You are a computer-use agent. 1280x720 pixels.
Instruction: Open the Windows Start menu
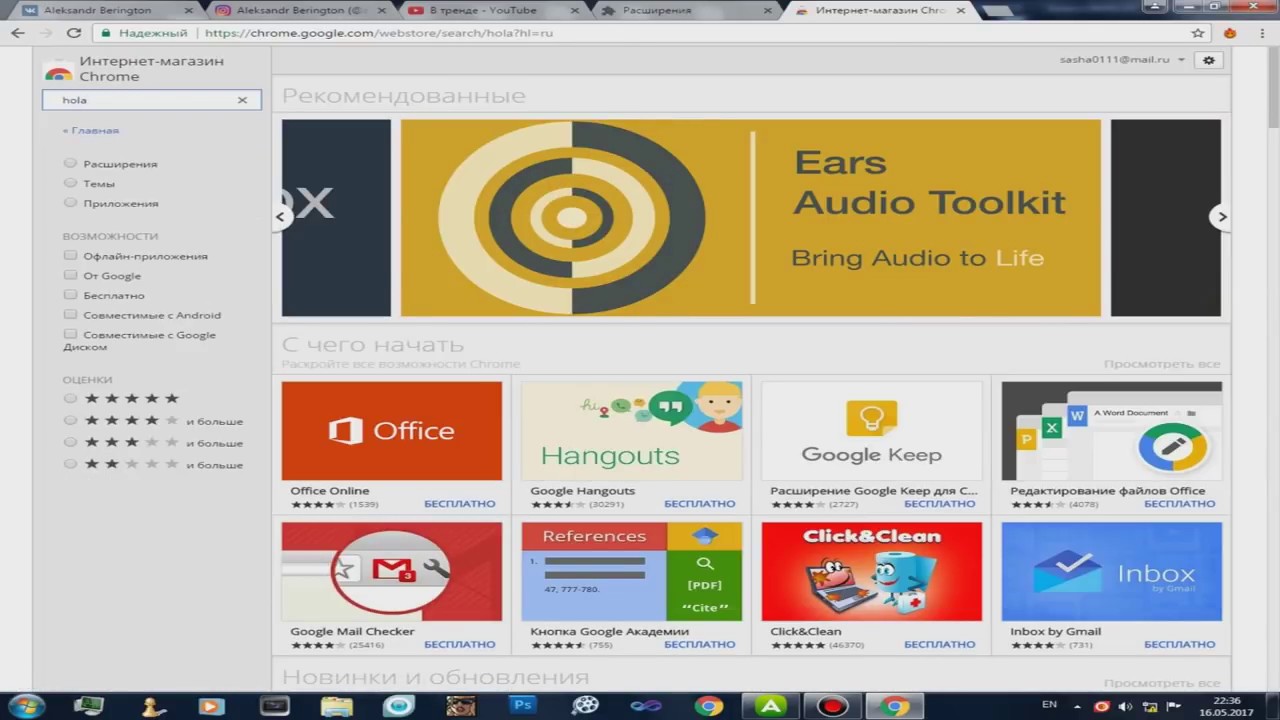click(26, 706)
